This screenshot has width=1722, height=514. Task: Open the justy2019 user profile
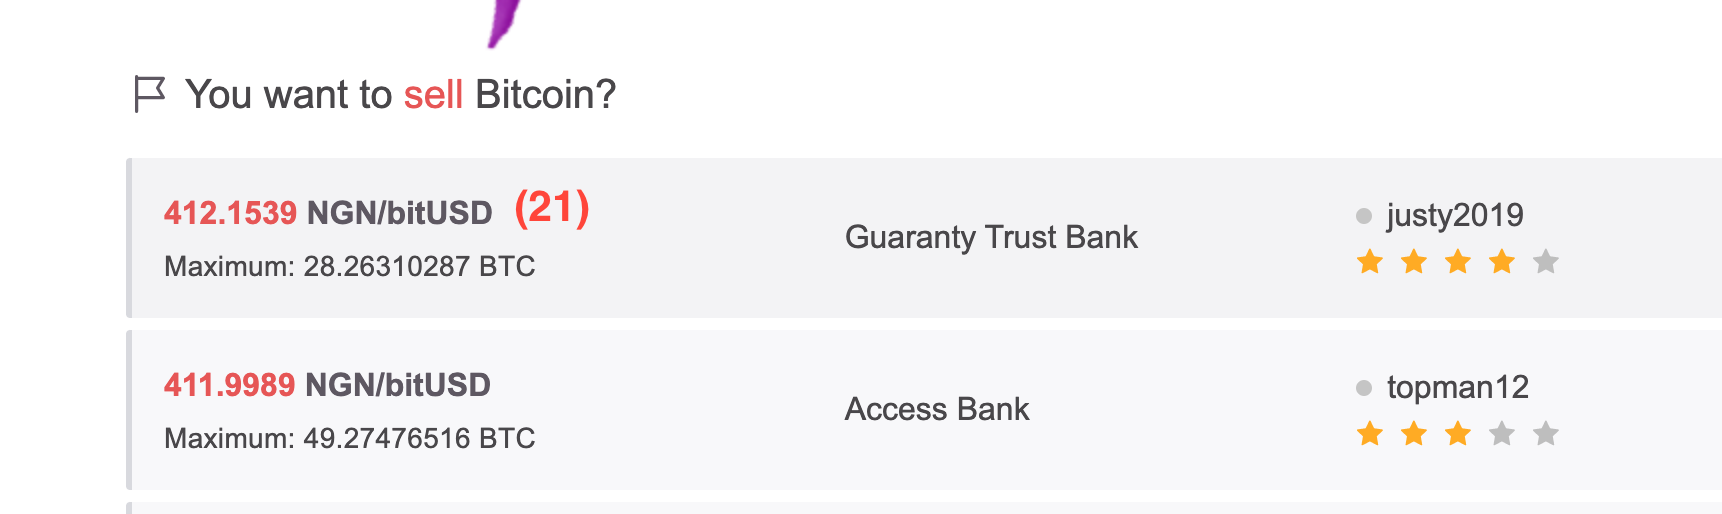(x=1455, y=215)
